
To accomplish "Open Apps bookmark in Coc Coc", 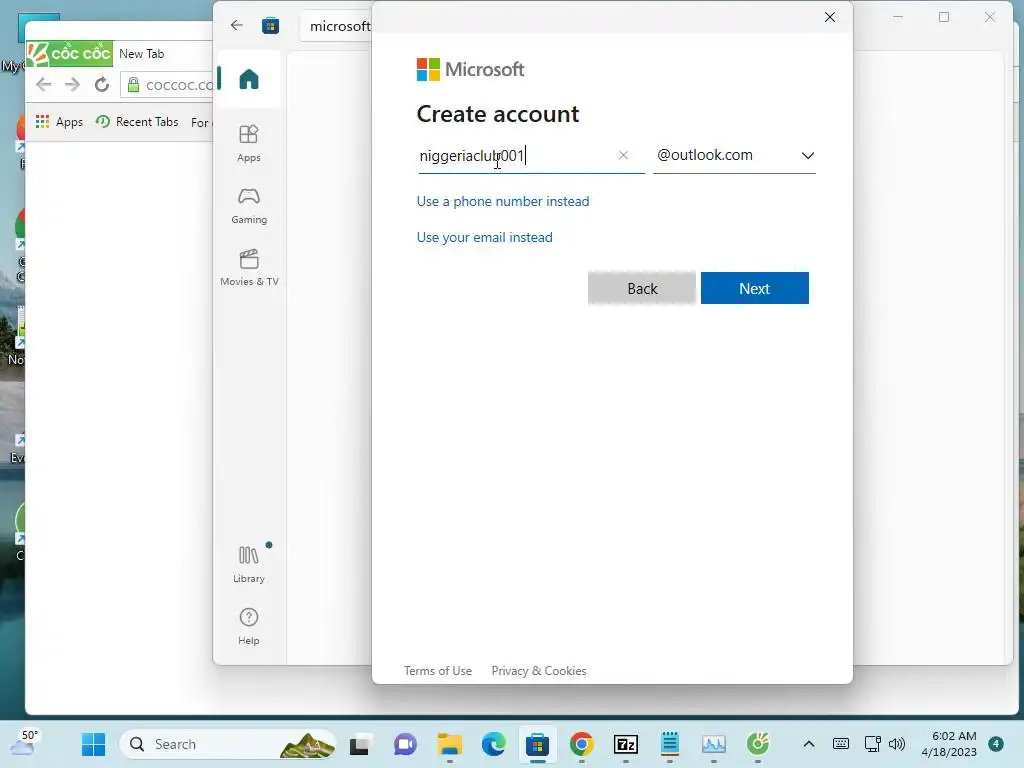I will [x=59, y=121].
